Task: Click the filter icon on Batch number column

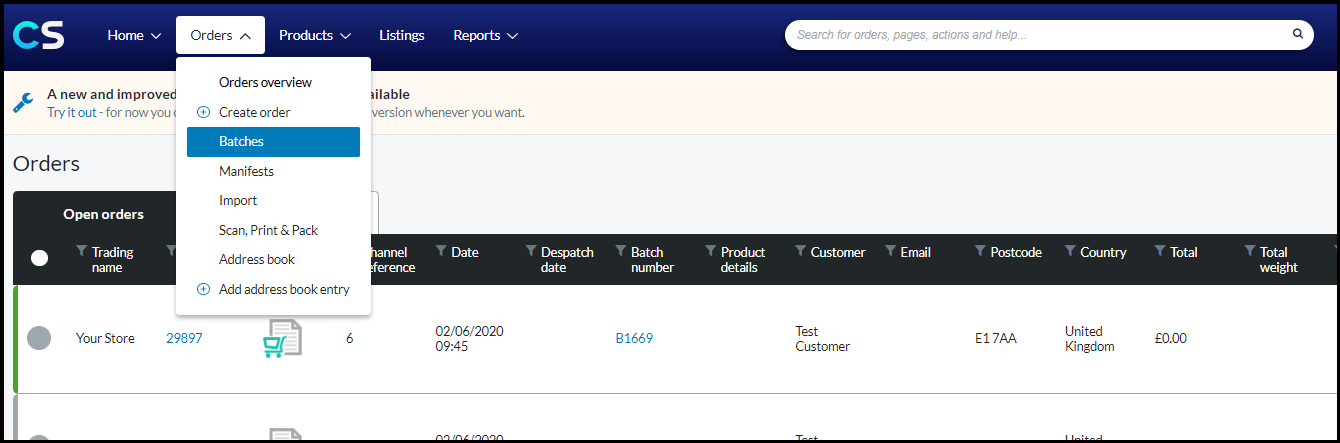Action: click(x=621, y=251)
